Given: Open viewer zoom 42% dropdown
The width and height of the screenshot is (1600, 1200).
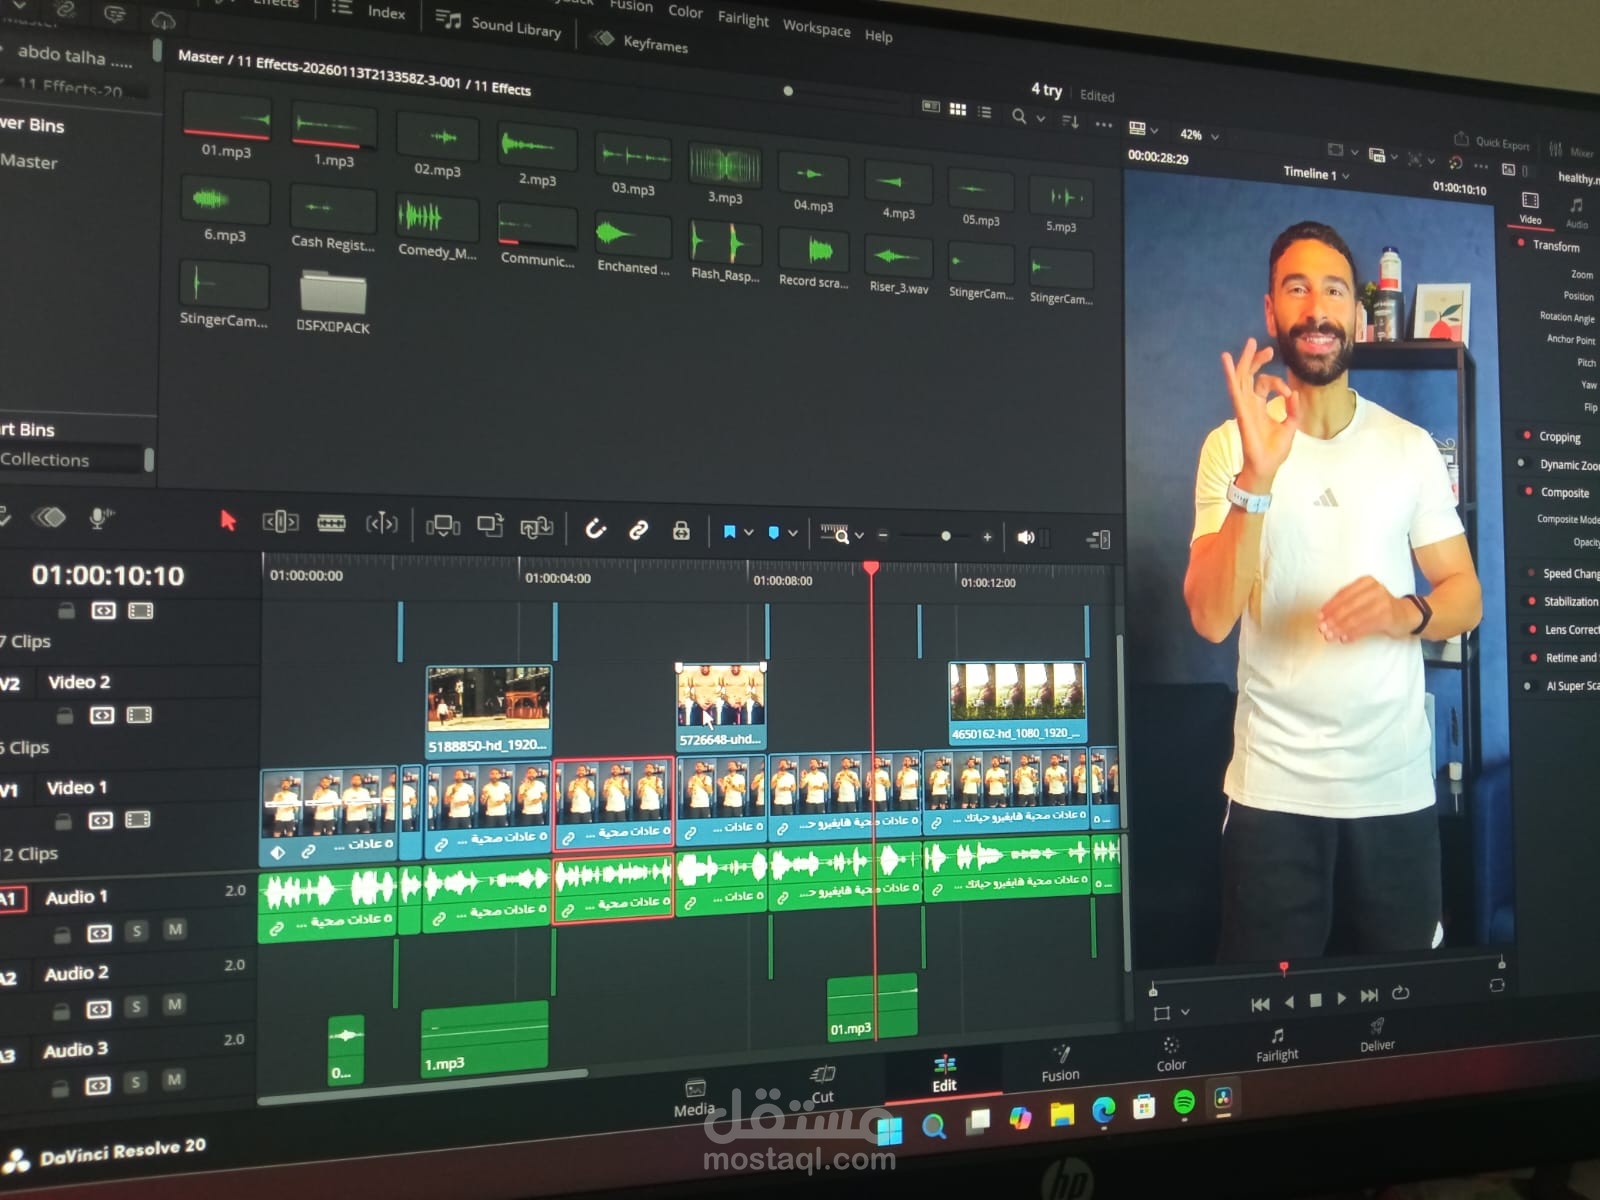Looking at the screenshot, I should click(x=1199, y=135).
